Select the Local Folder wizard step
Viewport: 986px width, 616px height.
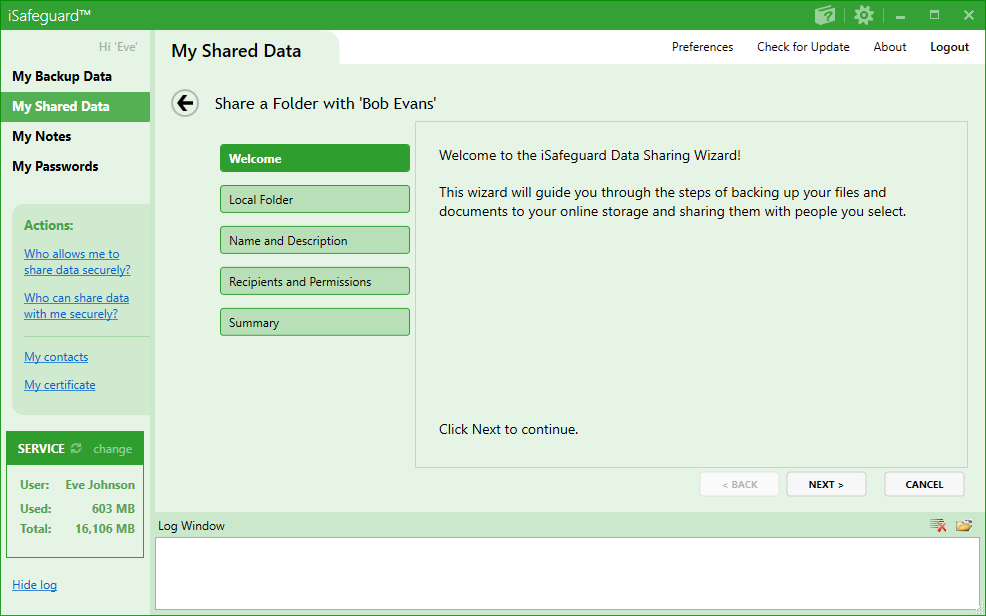click(x=314, y=199)
